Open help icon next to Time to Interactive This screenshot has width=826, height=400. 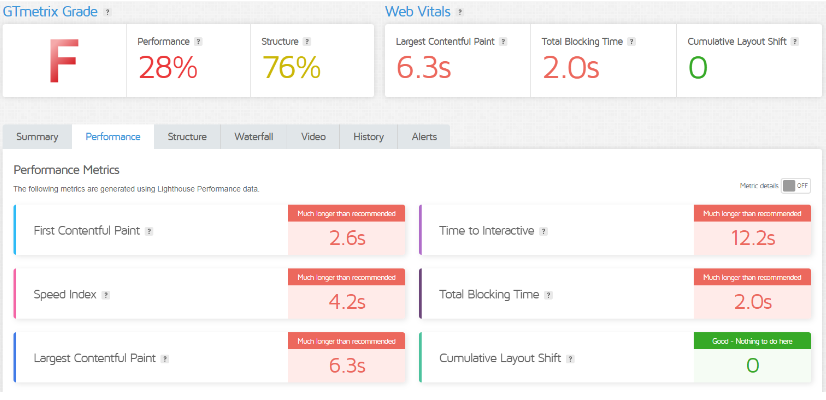click(543, 231)
